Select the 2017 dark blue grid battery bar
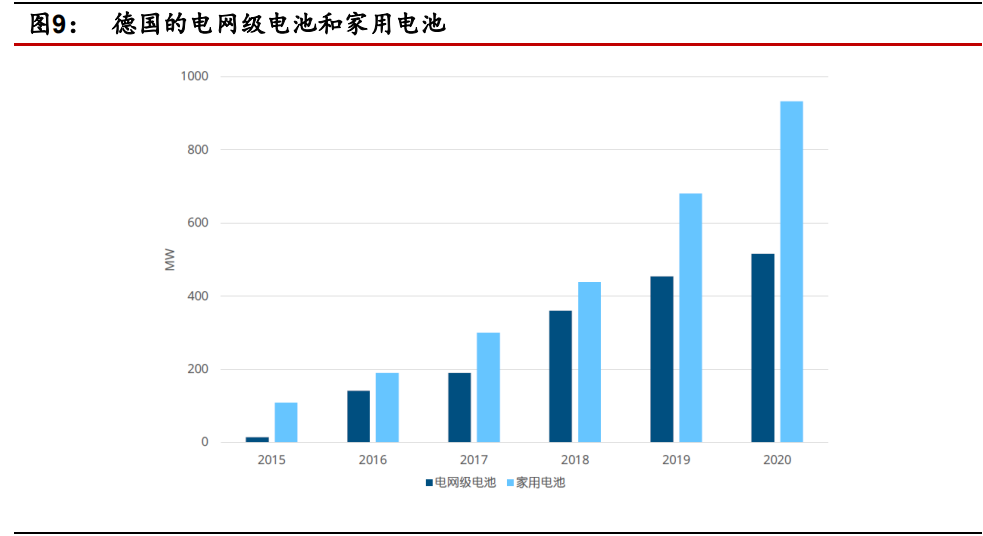This screenshot has height=536, width=983. [x=460, y=407]
